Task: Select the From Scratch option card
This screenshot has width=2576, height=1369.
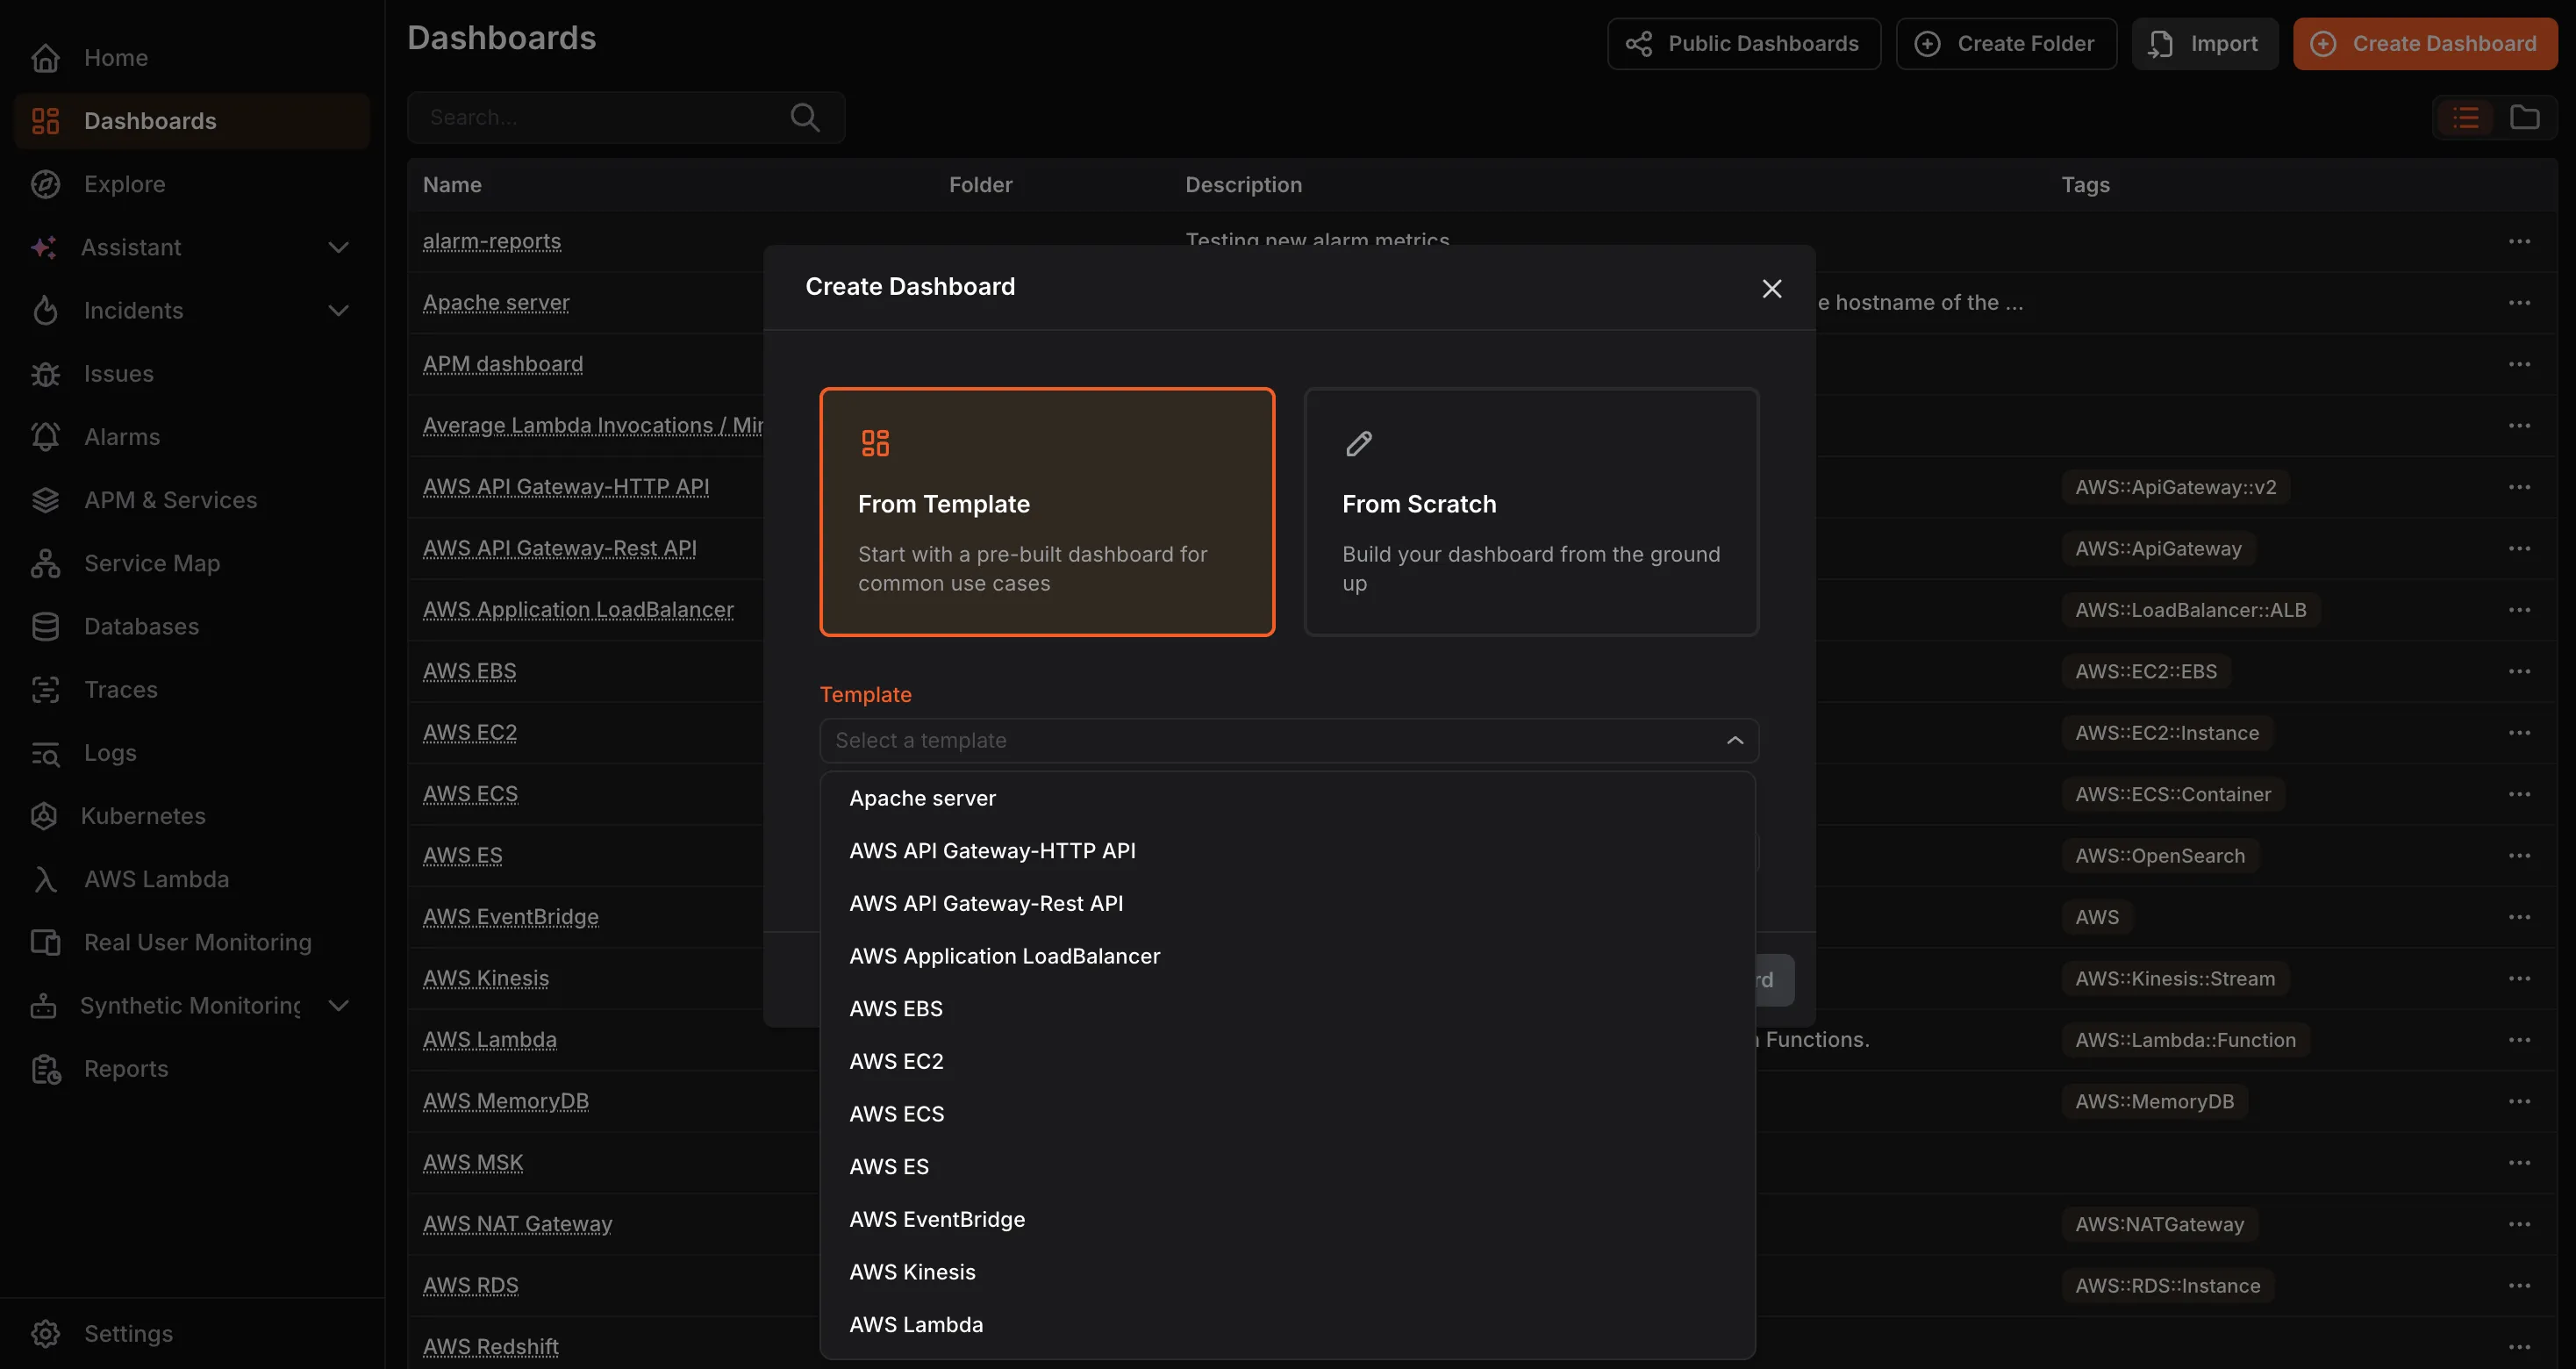Action: point(1531,512)
